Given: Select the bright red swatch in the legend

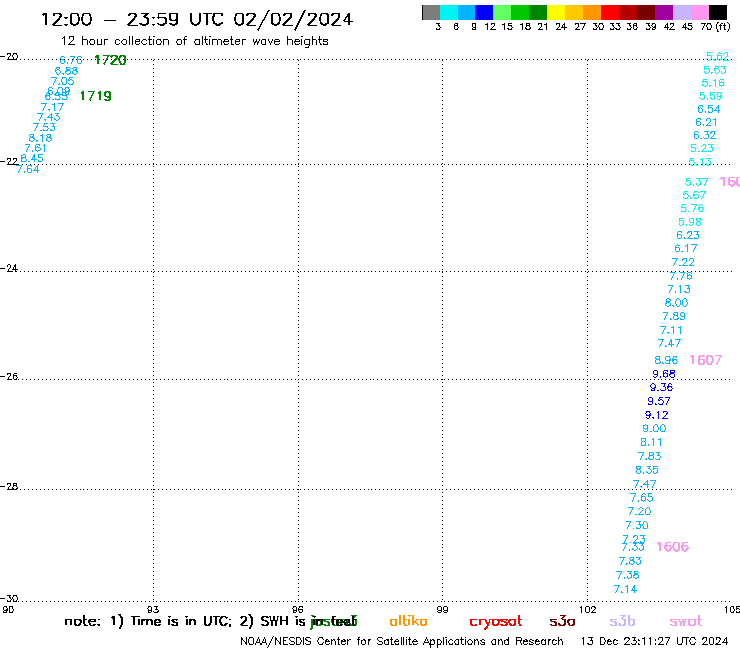Looking at the screenshot, I should (610, 12).
